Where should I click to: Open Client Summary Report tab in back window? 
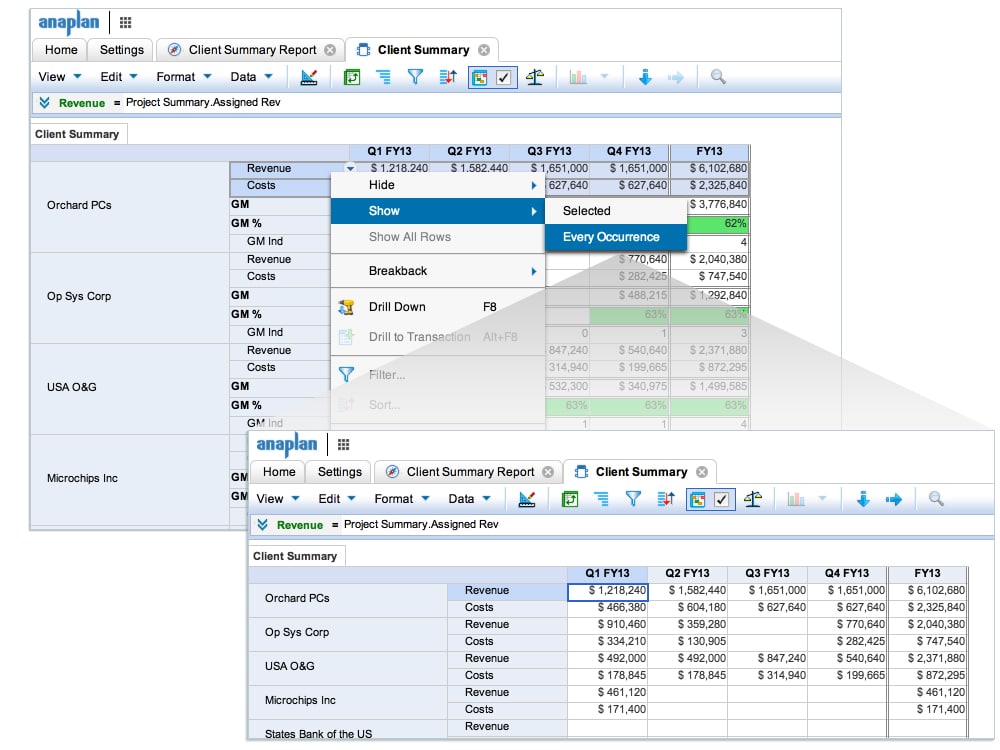[x=250, y=50]
